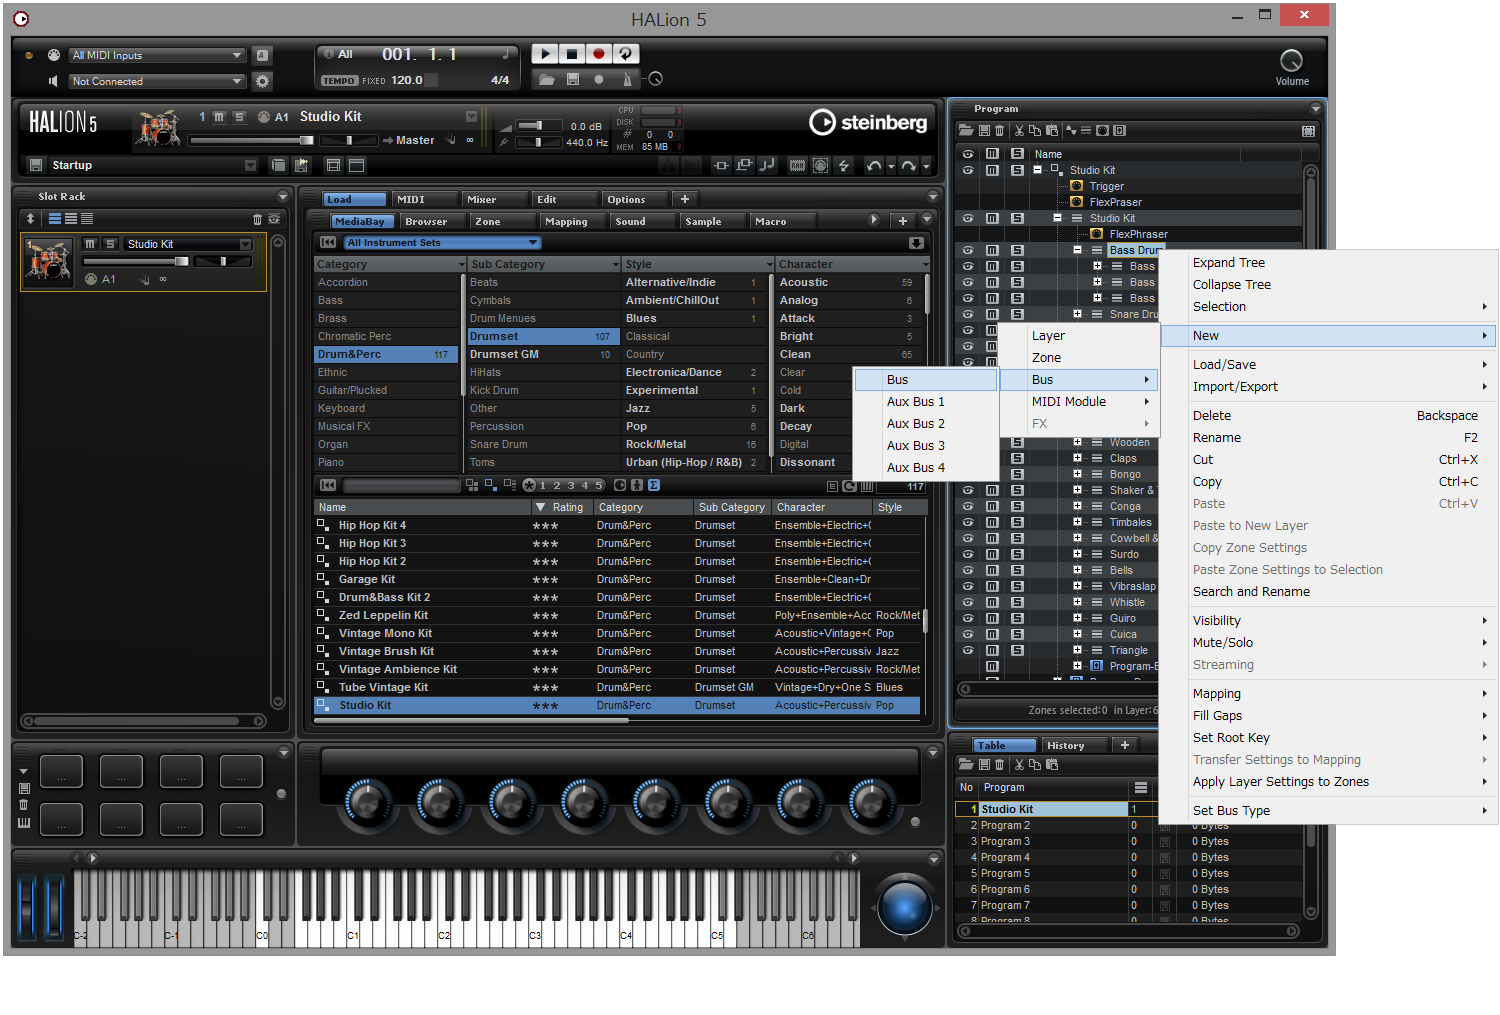Screen dimensions: 1500x1015
Task: Toggle visibility eye for top Studio Kit program row
Action: (x=968, y=170)
